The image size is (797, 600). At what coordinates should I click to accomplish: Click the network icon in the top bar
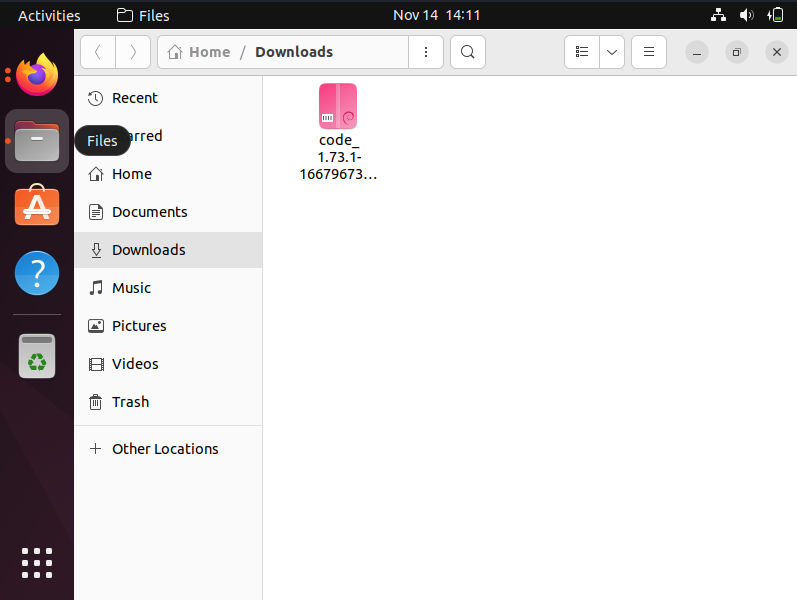point(718,15)
